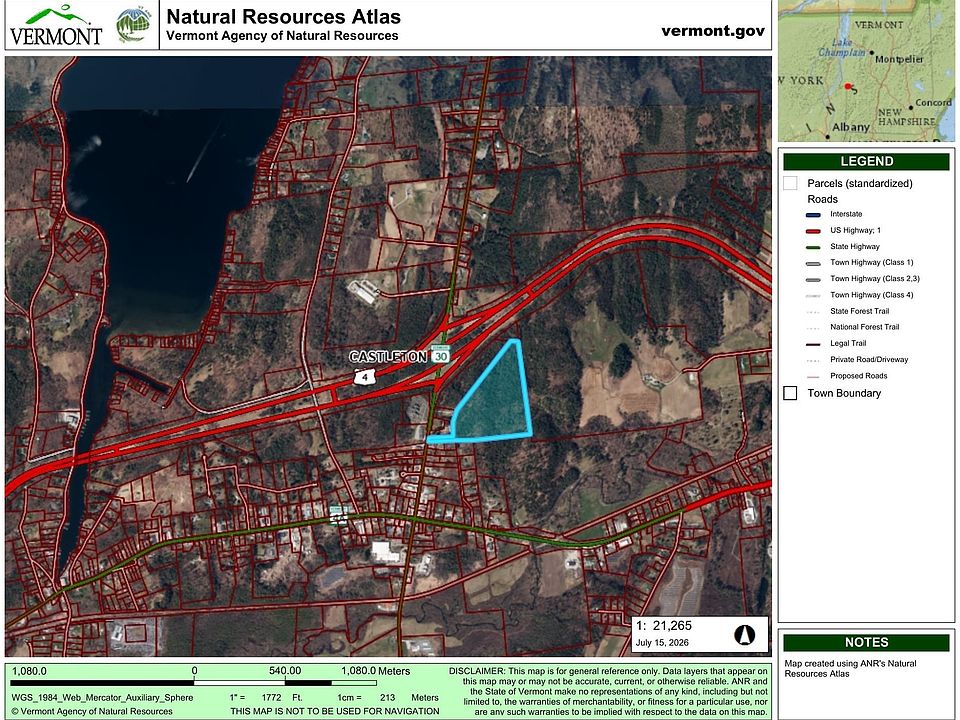Click the "July 15, 2026" date text

662,642
